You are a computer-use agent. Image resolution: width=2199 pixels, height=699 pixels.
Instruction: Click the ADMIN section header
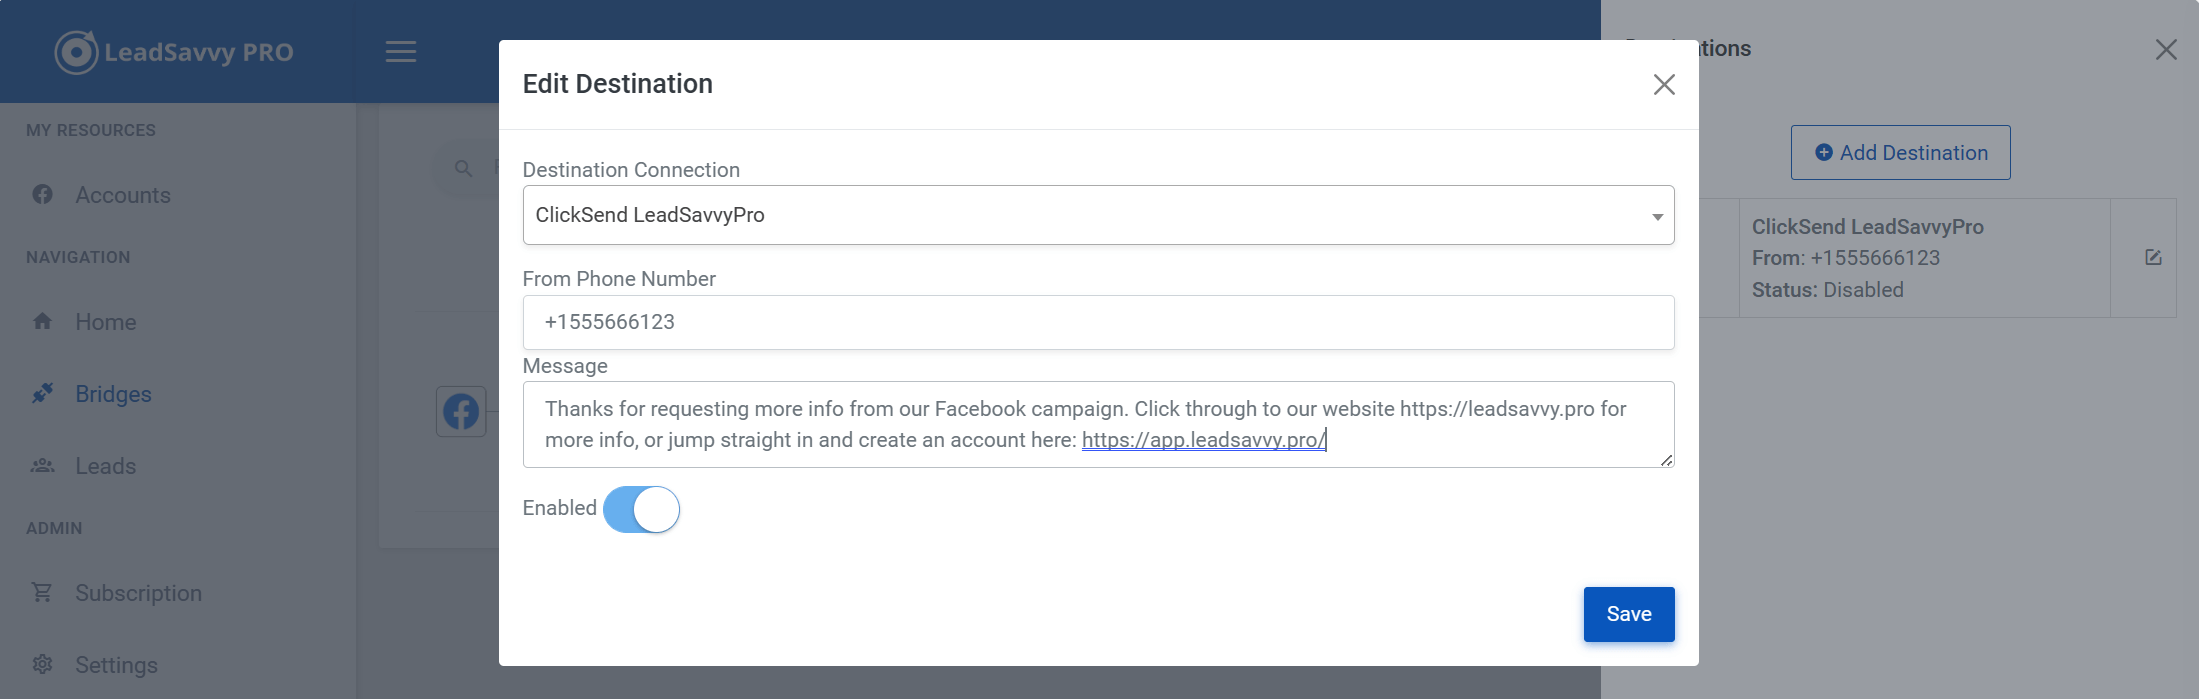coord(54,528)
